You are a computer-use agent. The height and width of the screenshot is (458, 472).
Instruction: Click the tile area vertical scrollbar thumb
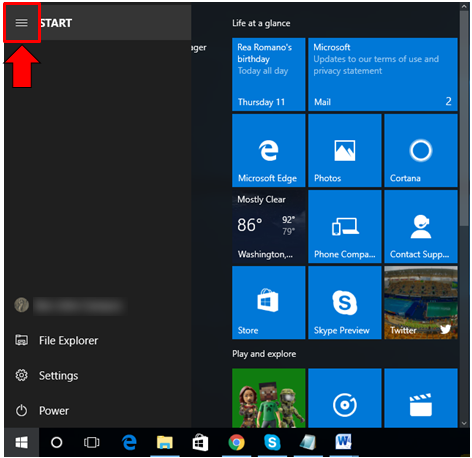pos(464,118)
